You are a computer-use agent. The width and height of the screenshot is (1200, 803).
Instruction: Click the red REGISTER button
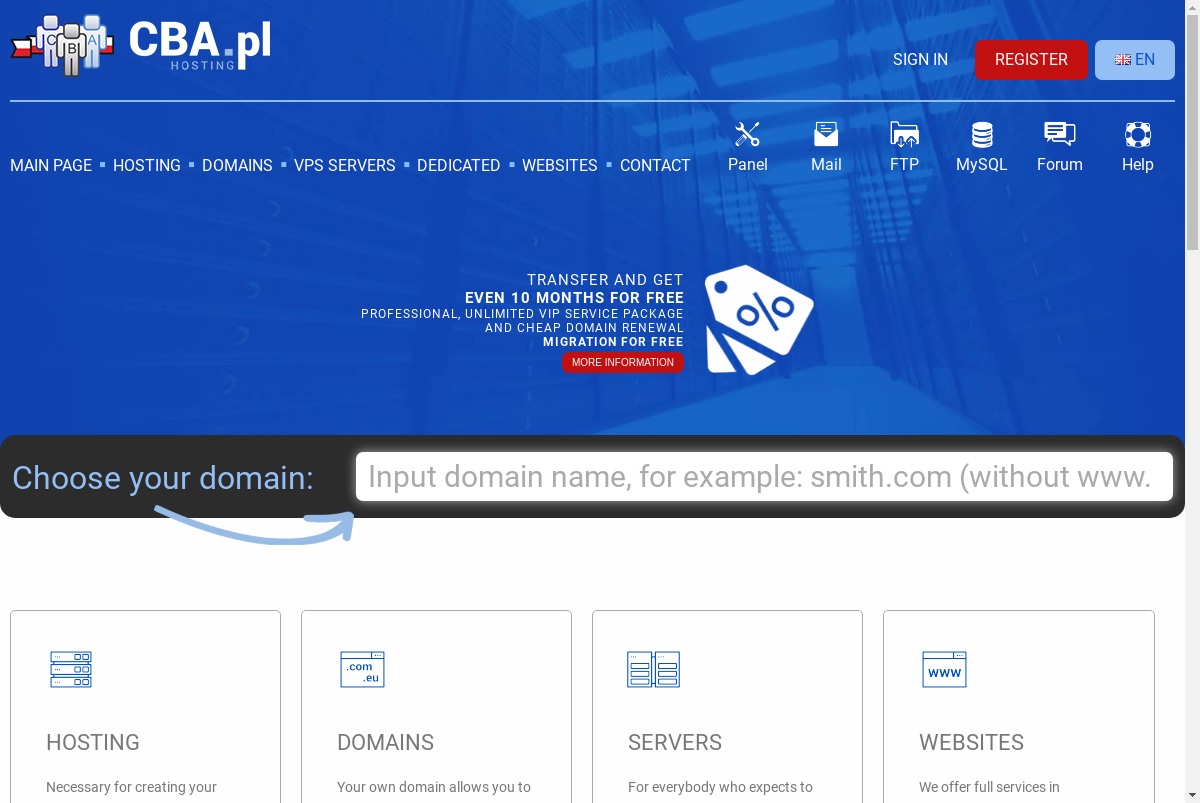coord(1031,60)
